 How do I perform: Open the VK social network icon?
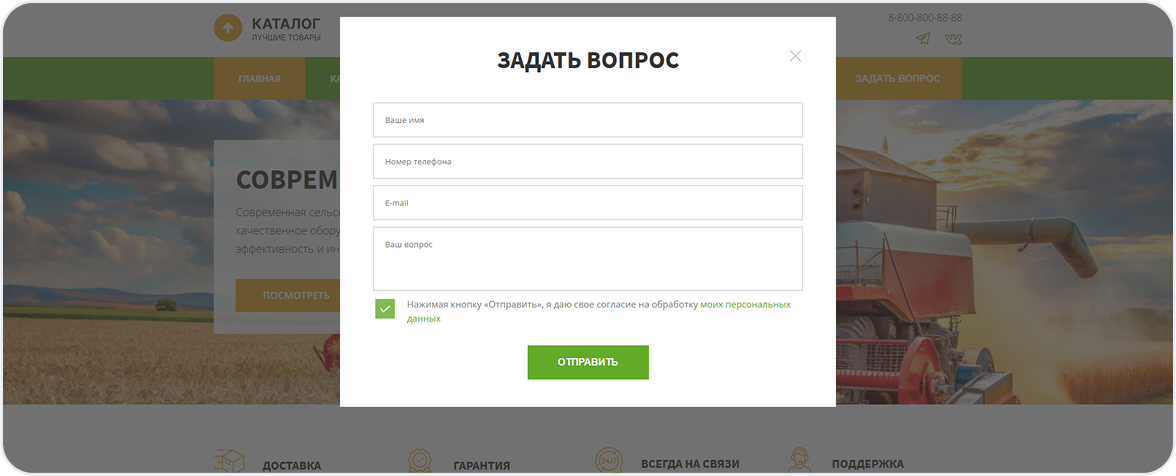point(953,39)
